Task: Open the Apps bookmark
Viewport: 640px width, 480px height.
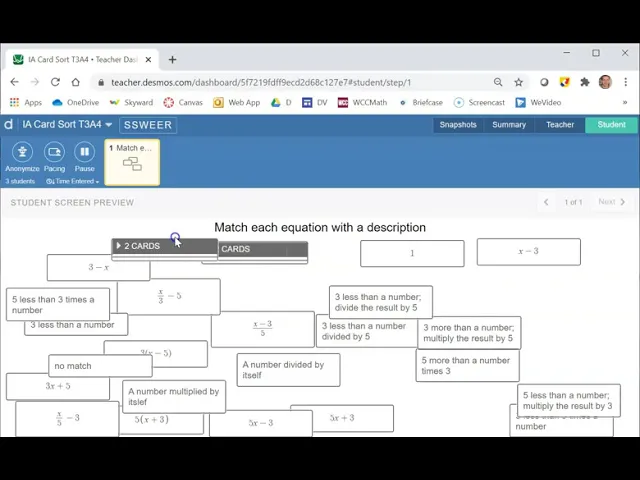Action: pyautogui.click(x=26, y=102)
